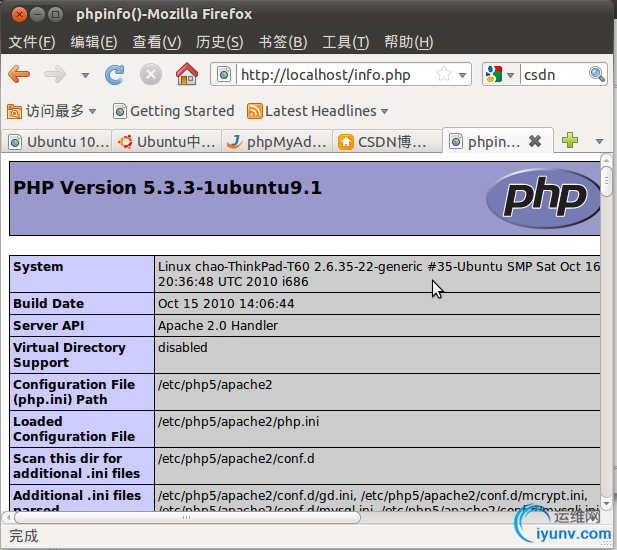Go to the Home page icon
The image size is (617, 550).
(x=187, y=74)
